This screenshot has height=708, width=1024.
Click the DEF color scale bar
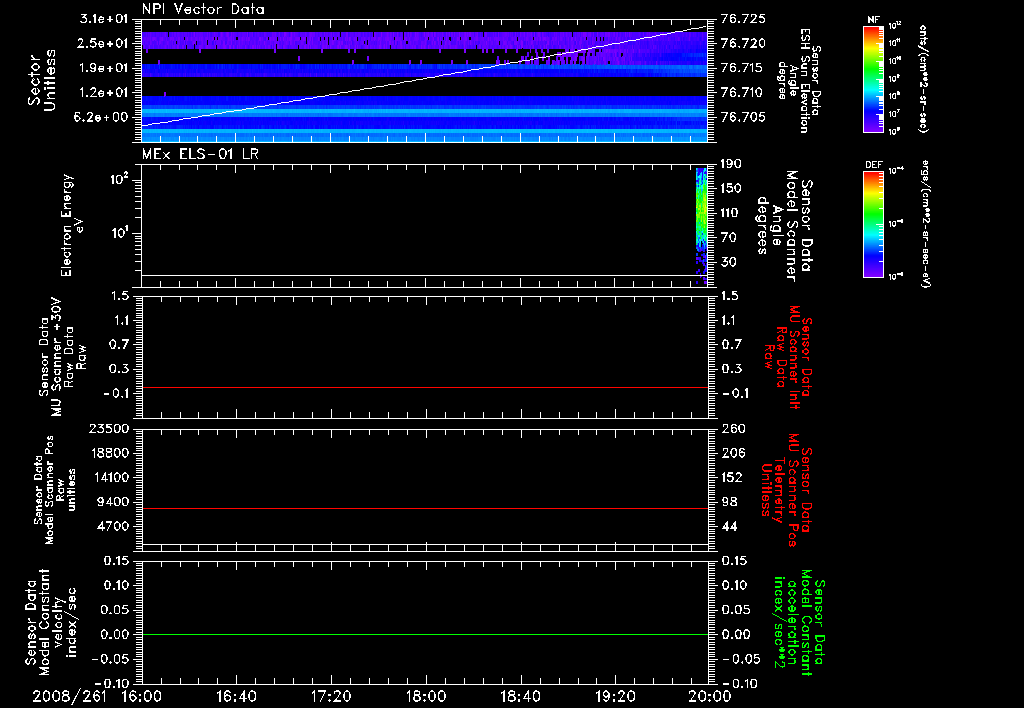[873, 224]
